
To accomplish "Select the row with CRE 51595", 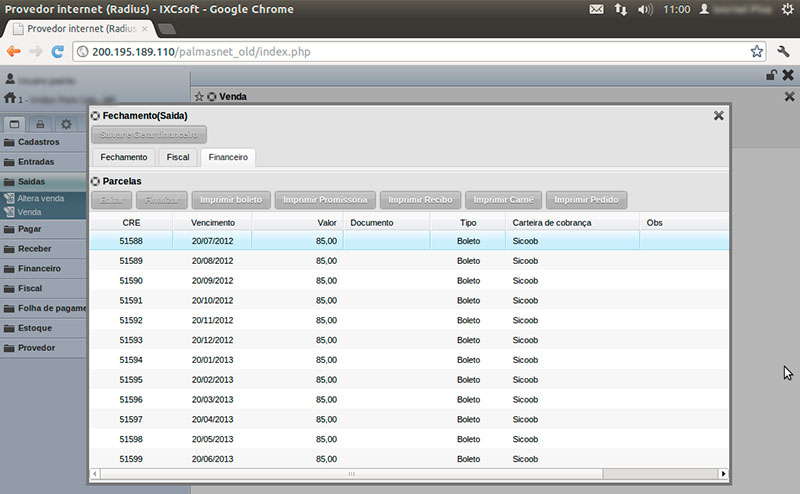I will (409, 380).
